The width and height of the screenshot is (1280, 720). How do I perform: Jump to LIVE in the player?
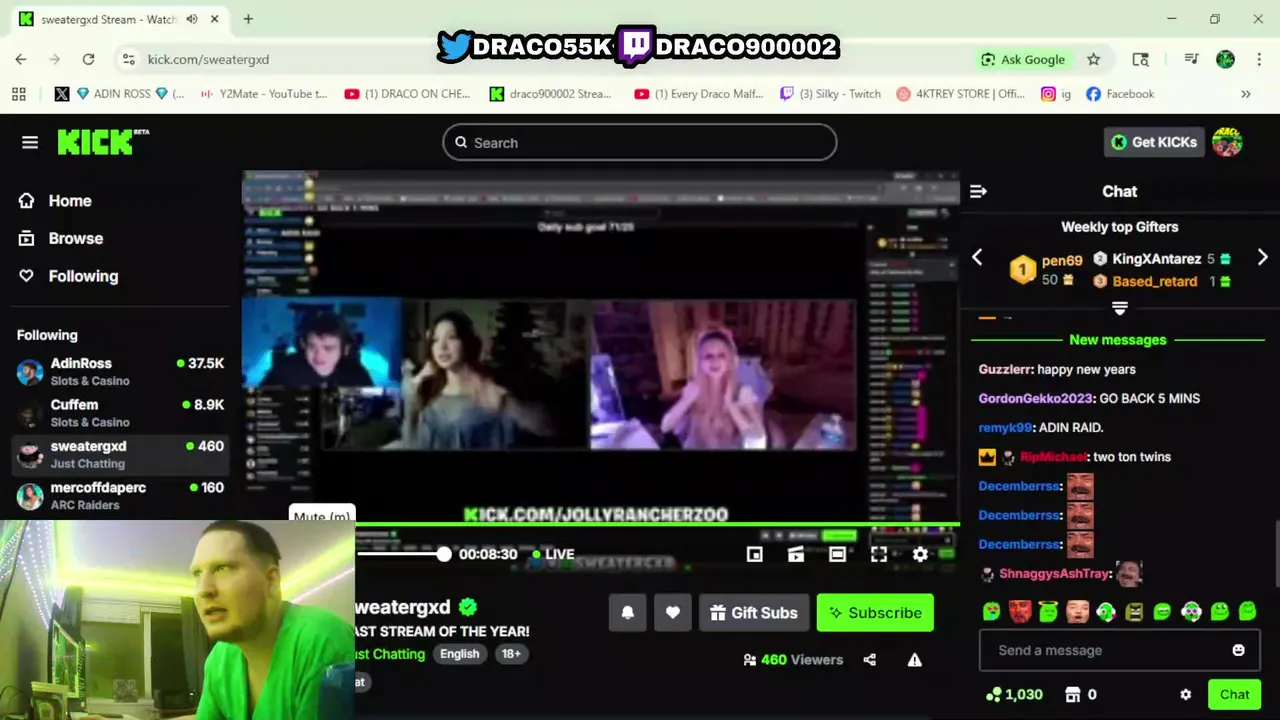pos(553,554)
